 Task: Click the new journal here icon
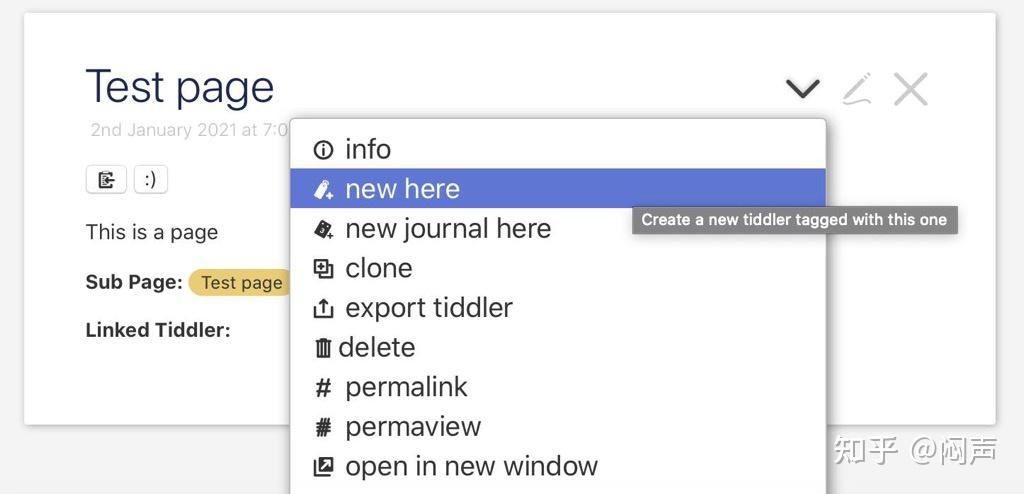coord(323,229)
